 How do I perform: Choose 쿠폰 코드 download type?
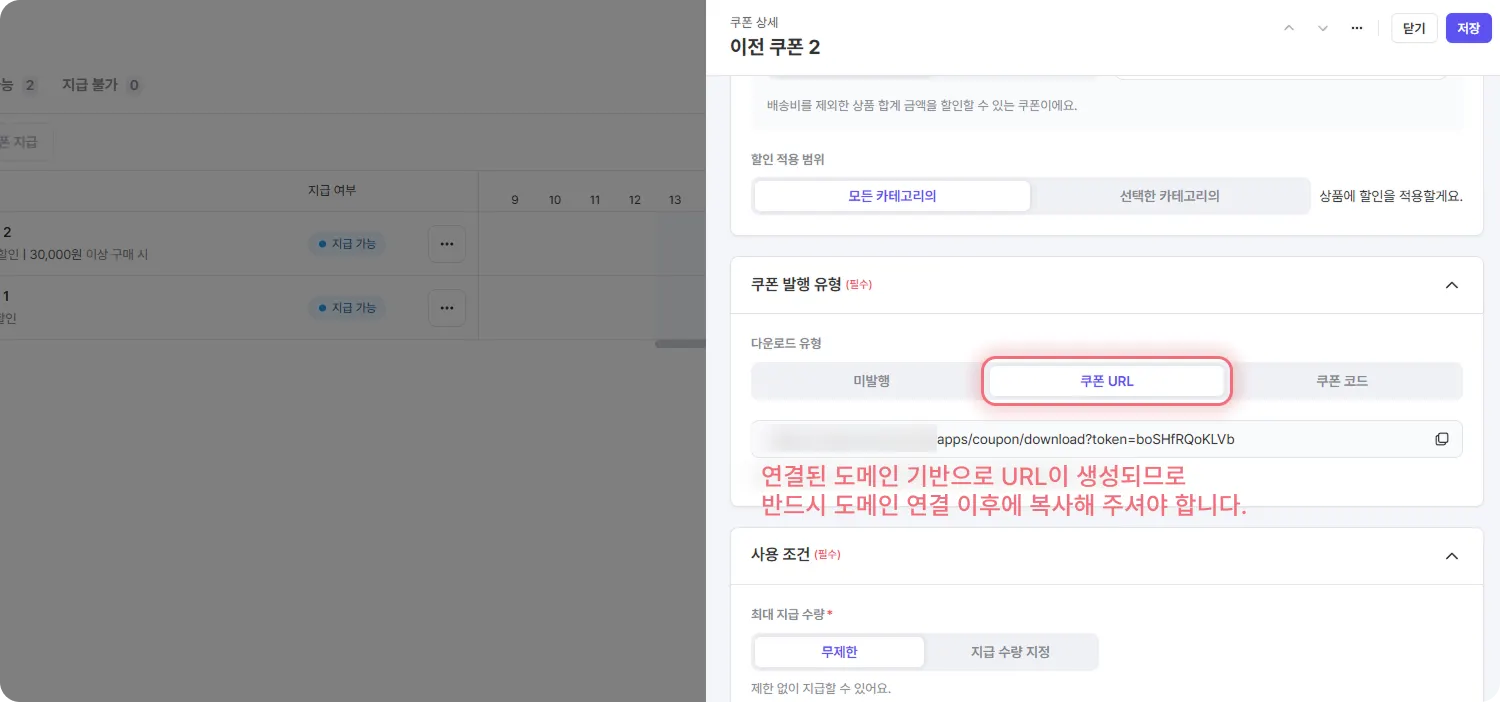tap(1342, 381)
